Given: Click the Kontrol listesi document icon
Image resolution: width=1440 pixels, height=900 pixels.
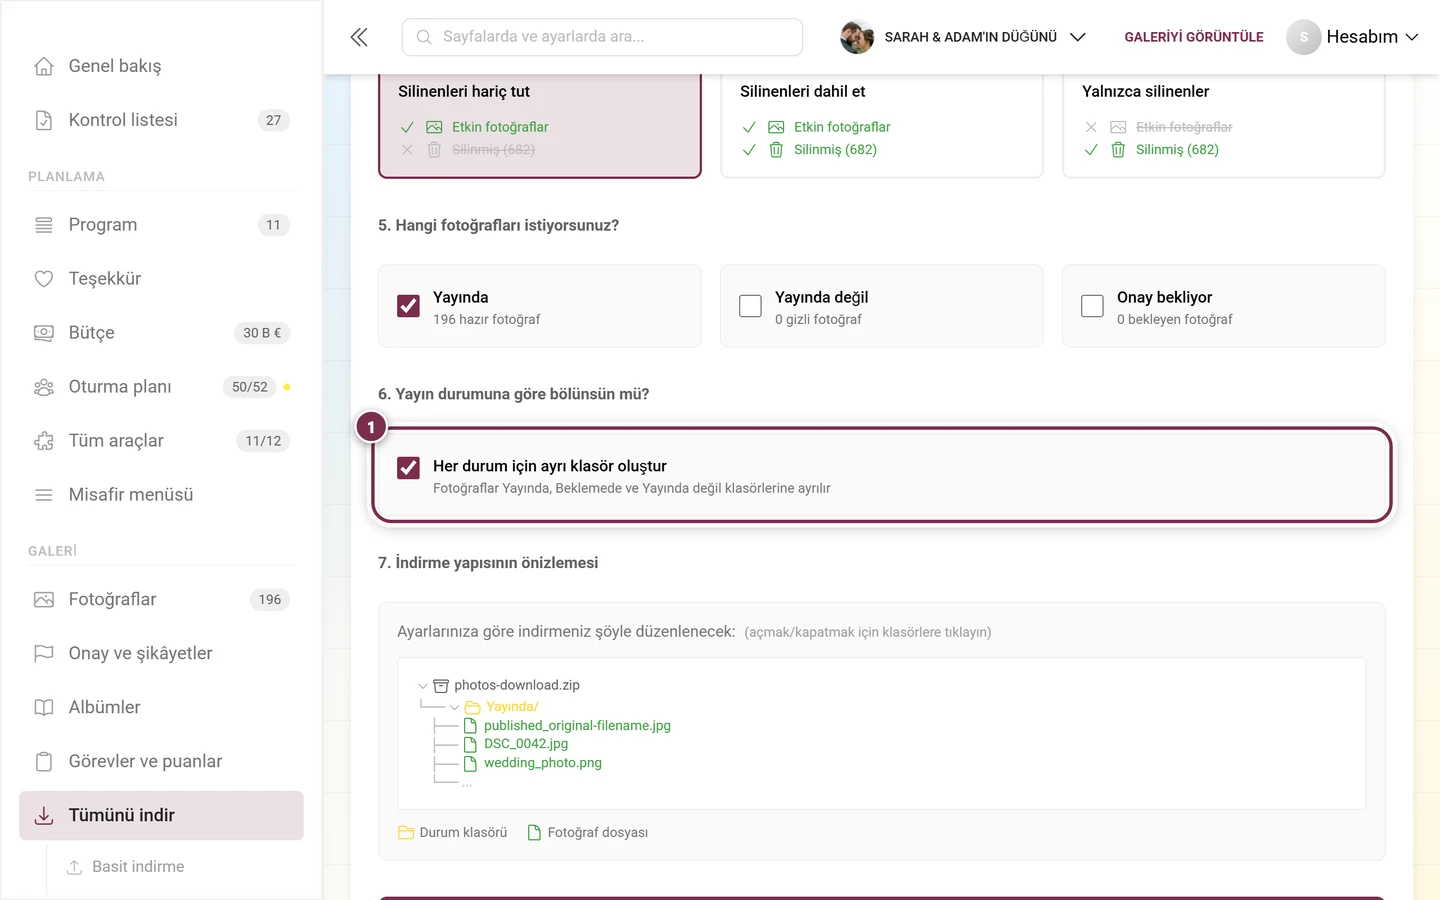Looking at the screenshot, I should click(x=44, y=120).
